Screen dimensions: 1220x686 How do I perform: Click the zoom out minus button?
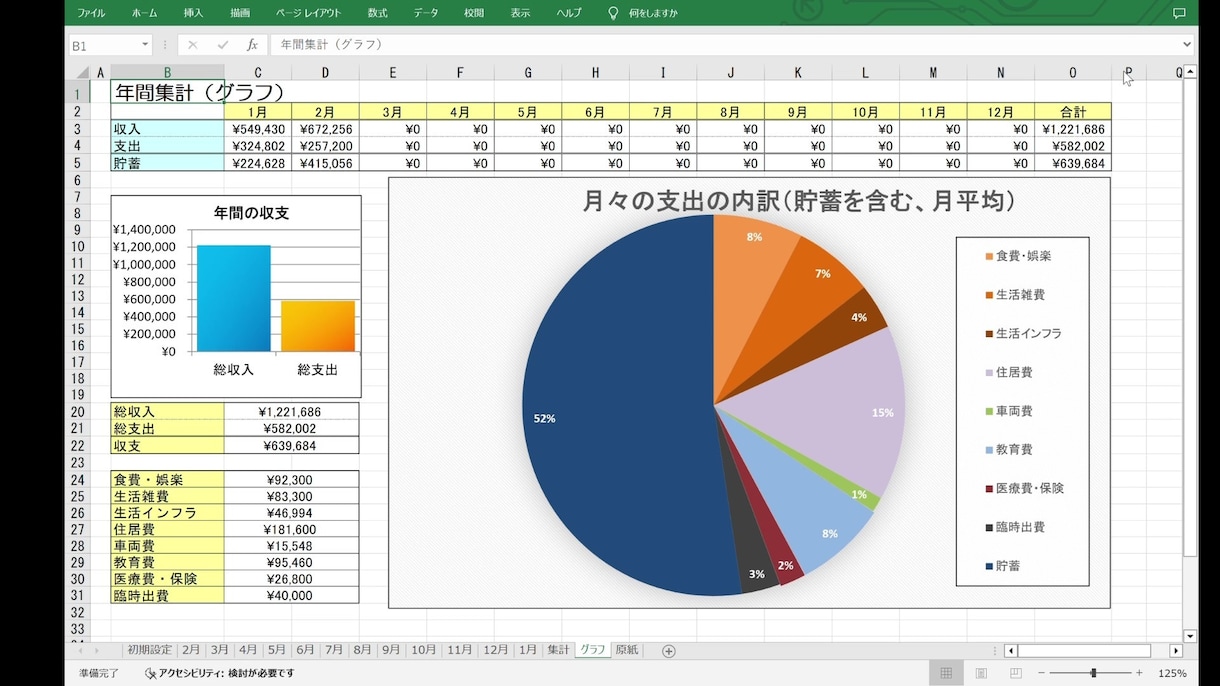[x=1041, y=673]
